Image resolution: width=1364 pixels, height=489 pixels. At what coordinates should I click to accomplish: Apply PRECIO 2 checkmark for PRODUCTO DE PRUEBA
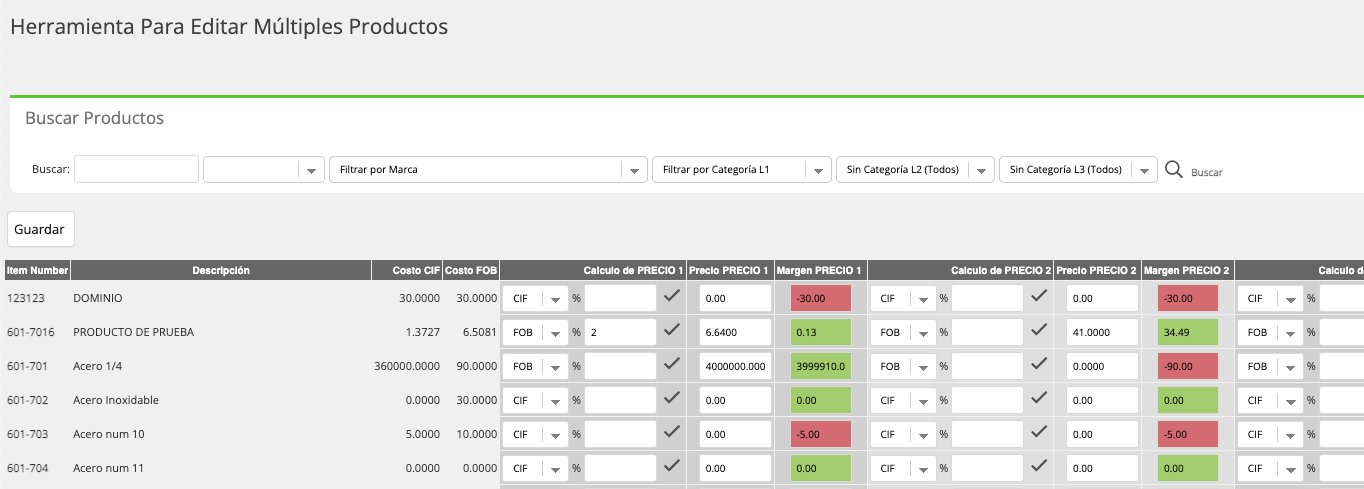click(1039, 330)
